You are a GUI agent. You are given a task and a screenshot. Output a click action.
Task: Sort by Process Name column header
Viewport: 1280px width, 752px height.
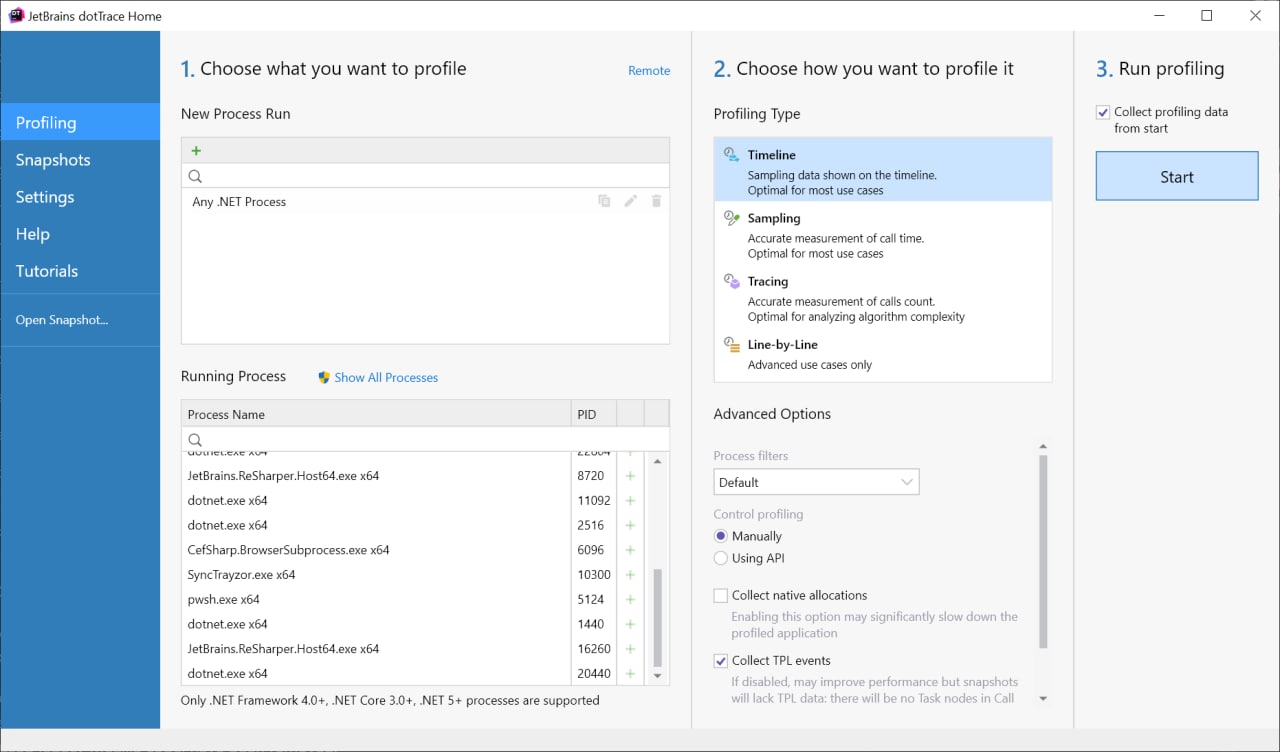[x=376, y=414]
